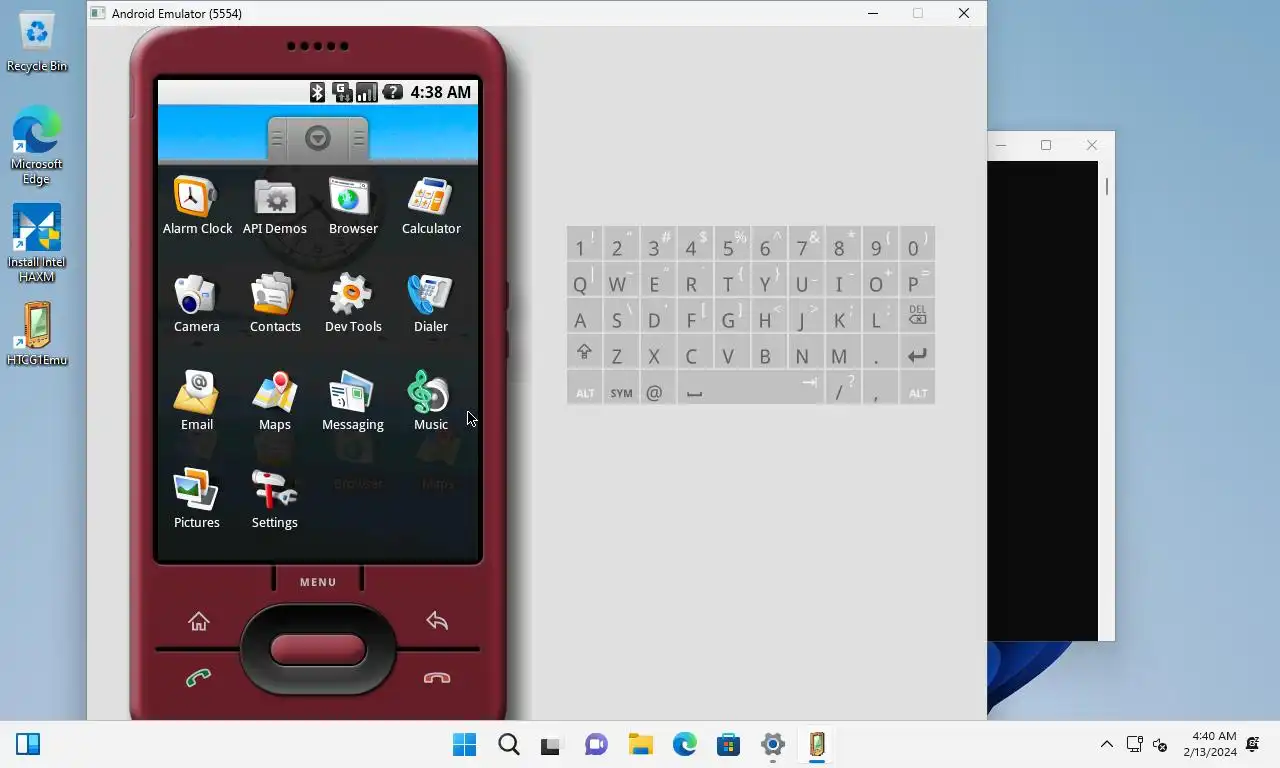Open Task View on the taskbar
The height and width of the screenshot is (768, 1280).
point(551,744)
